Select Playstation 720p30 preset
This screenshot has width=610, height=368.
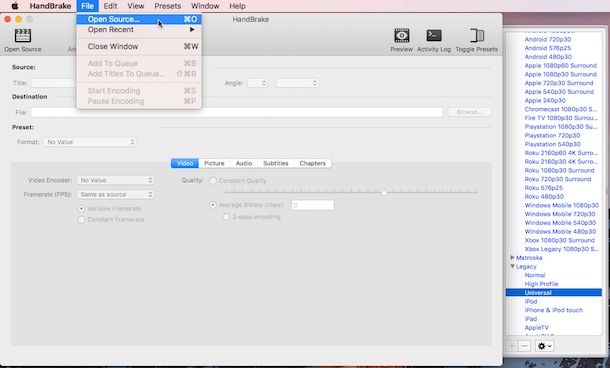552,135
